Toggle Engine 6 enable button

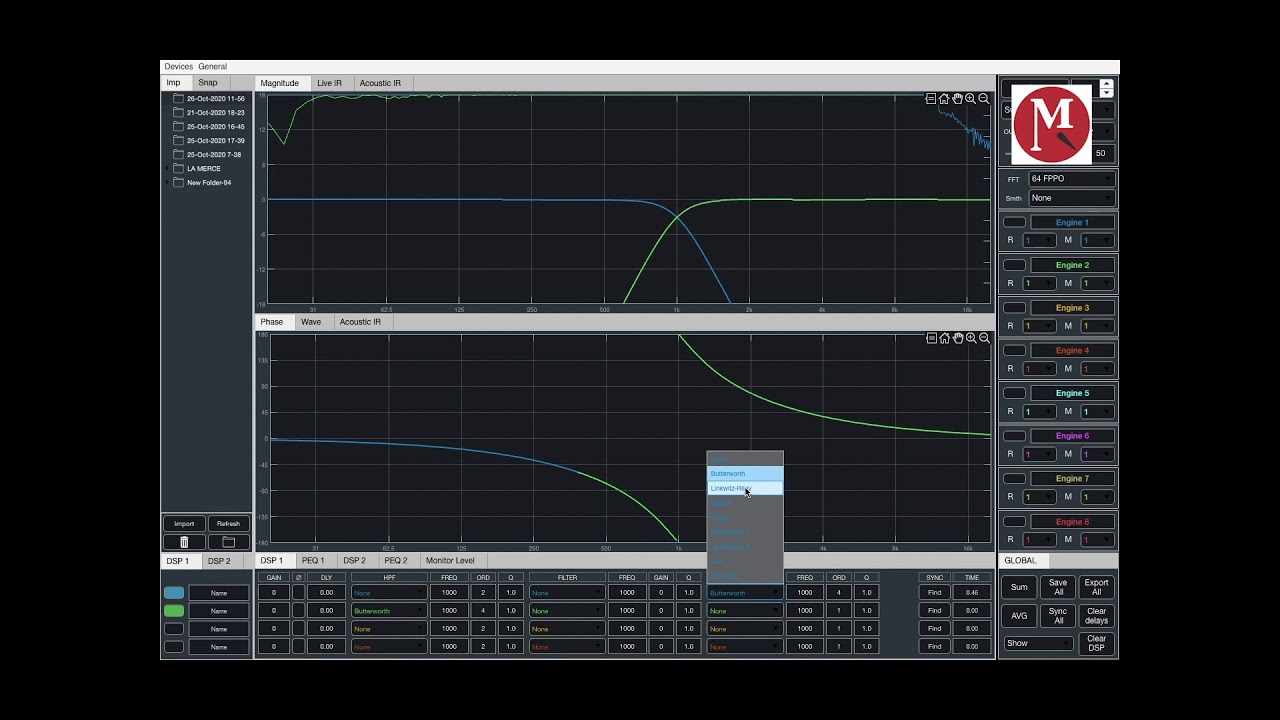[1014, 436]
